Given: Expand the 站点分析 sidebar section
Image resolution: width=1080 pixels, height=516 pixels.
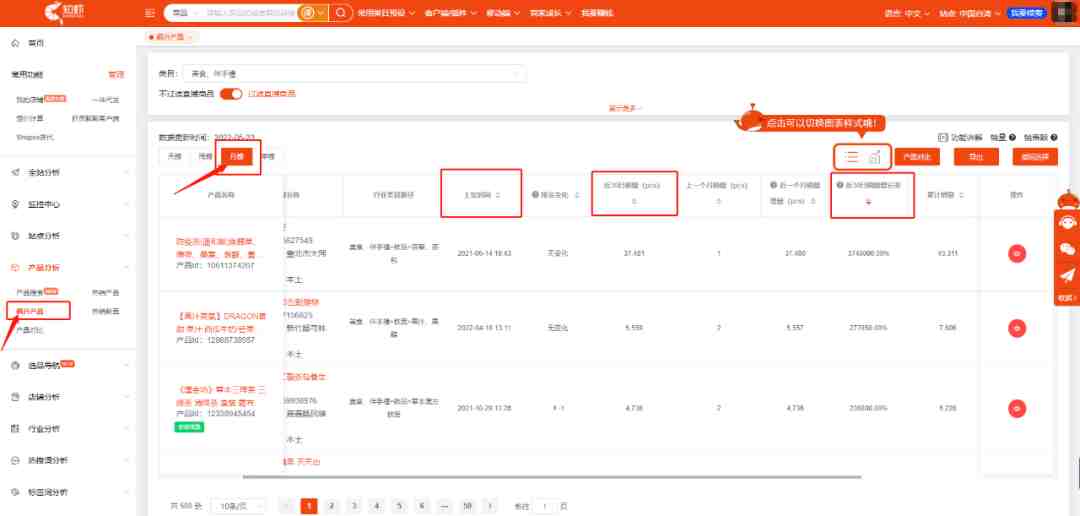Looking at the screenshot, I should click(68, 236).
